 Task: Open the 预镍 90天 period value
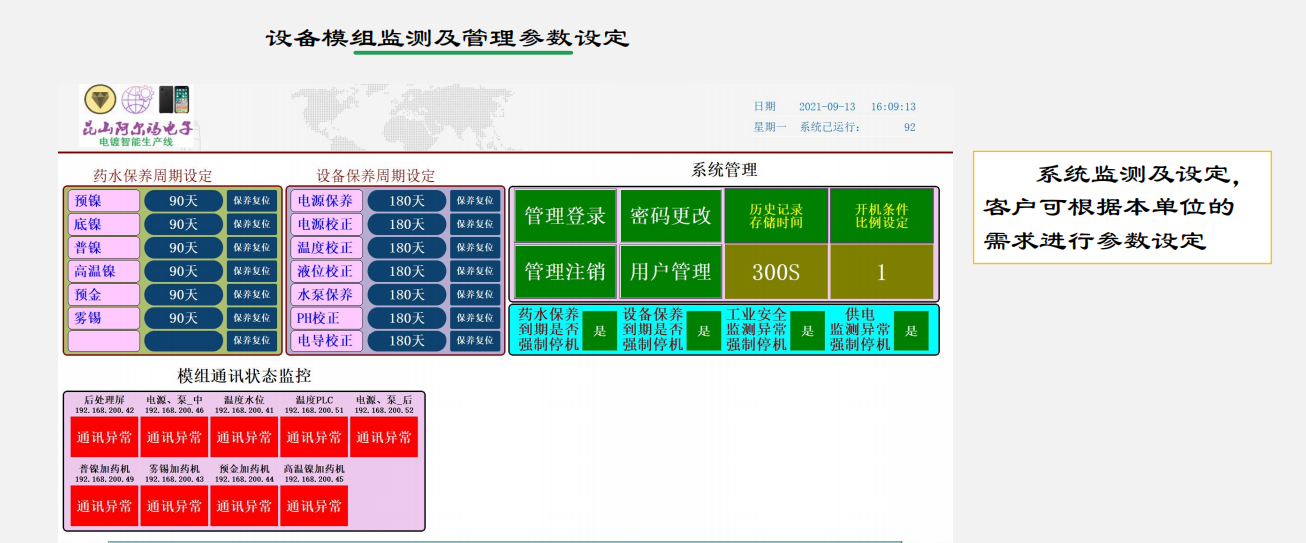point(184,201)
